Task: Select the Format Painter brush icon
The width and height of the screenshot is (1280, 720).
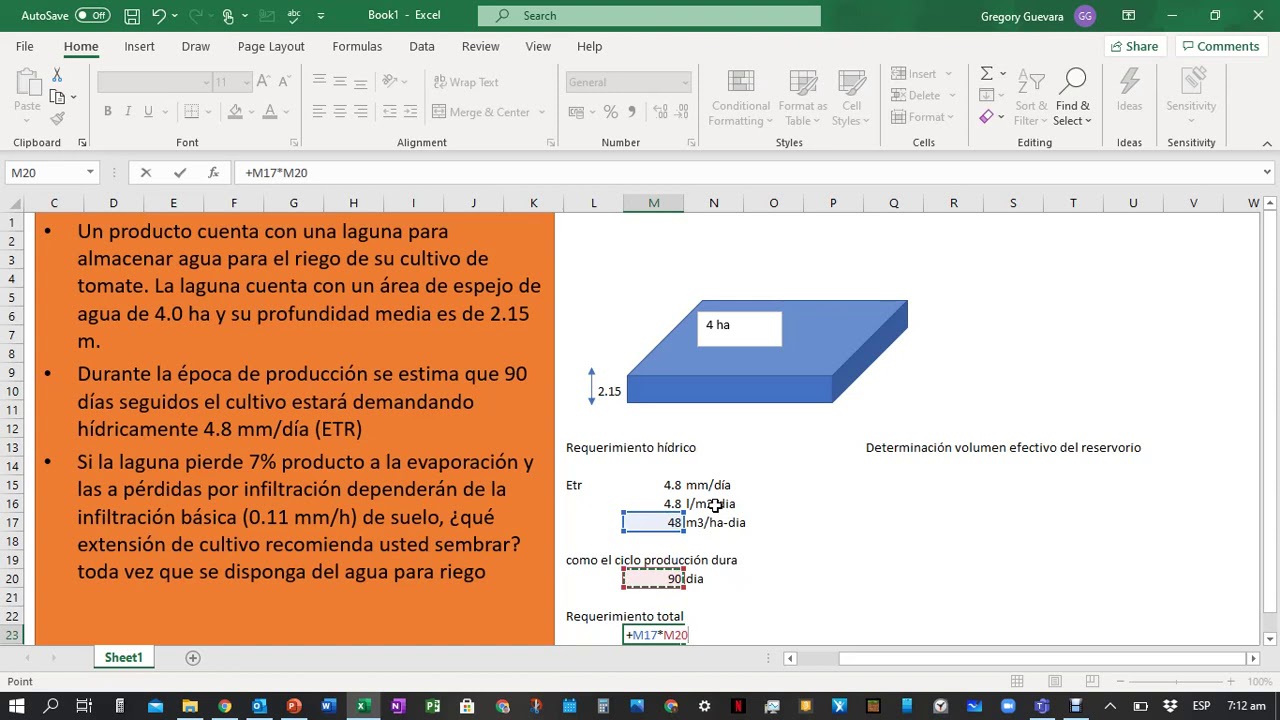Action: point(57,118)
